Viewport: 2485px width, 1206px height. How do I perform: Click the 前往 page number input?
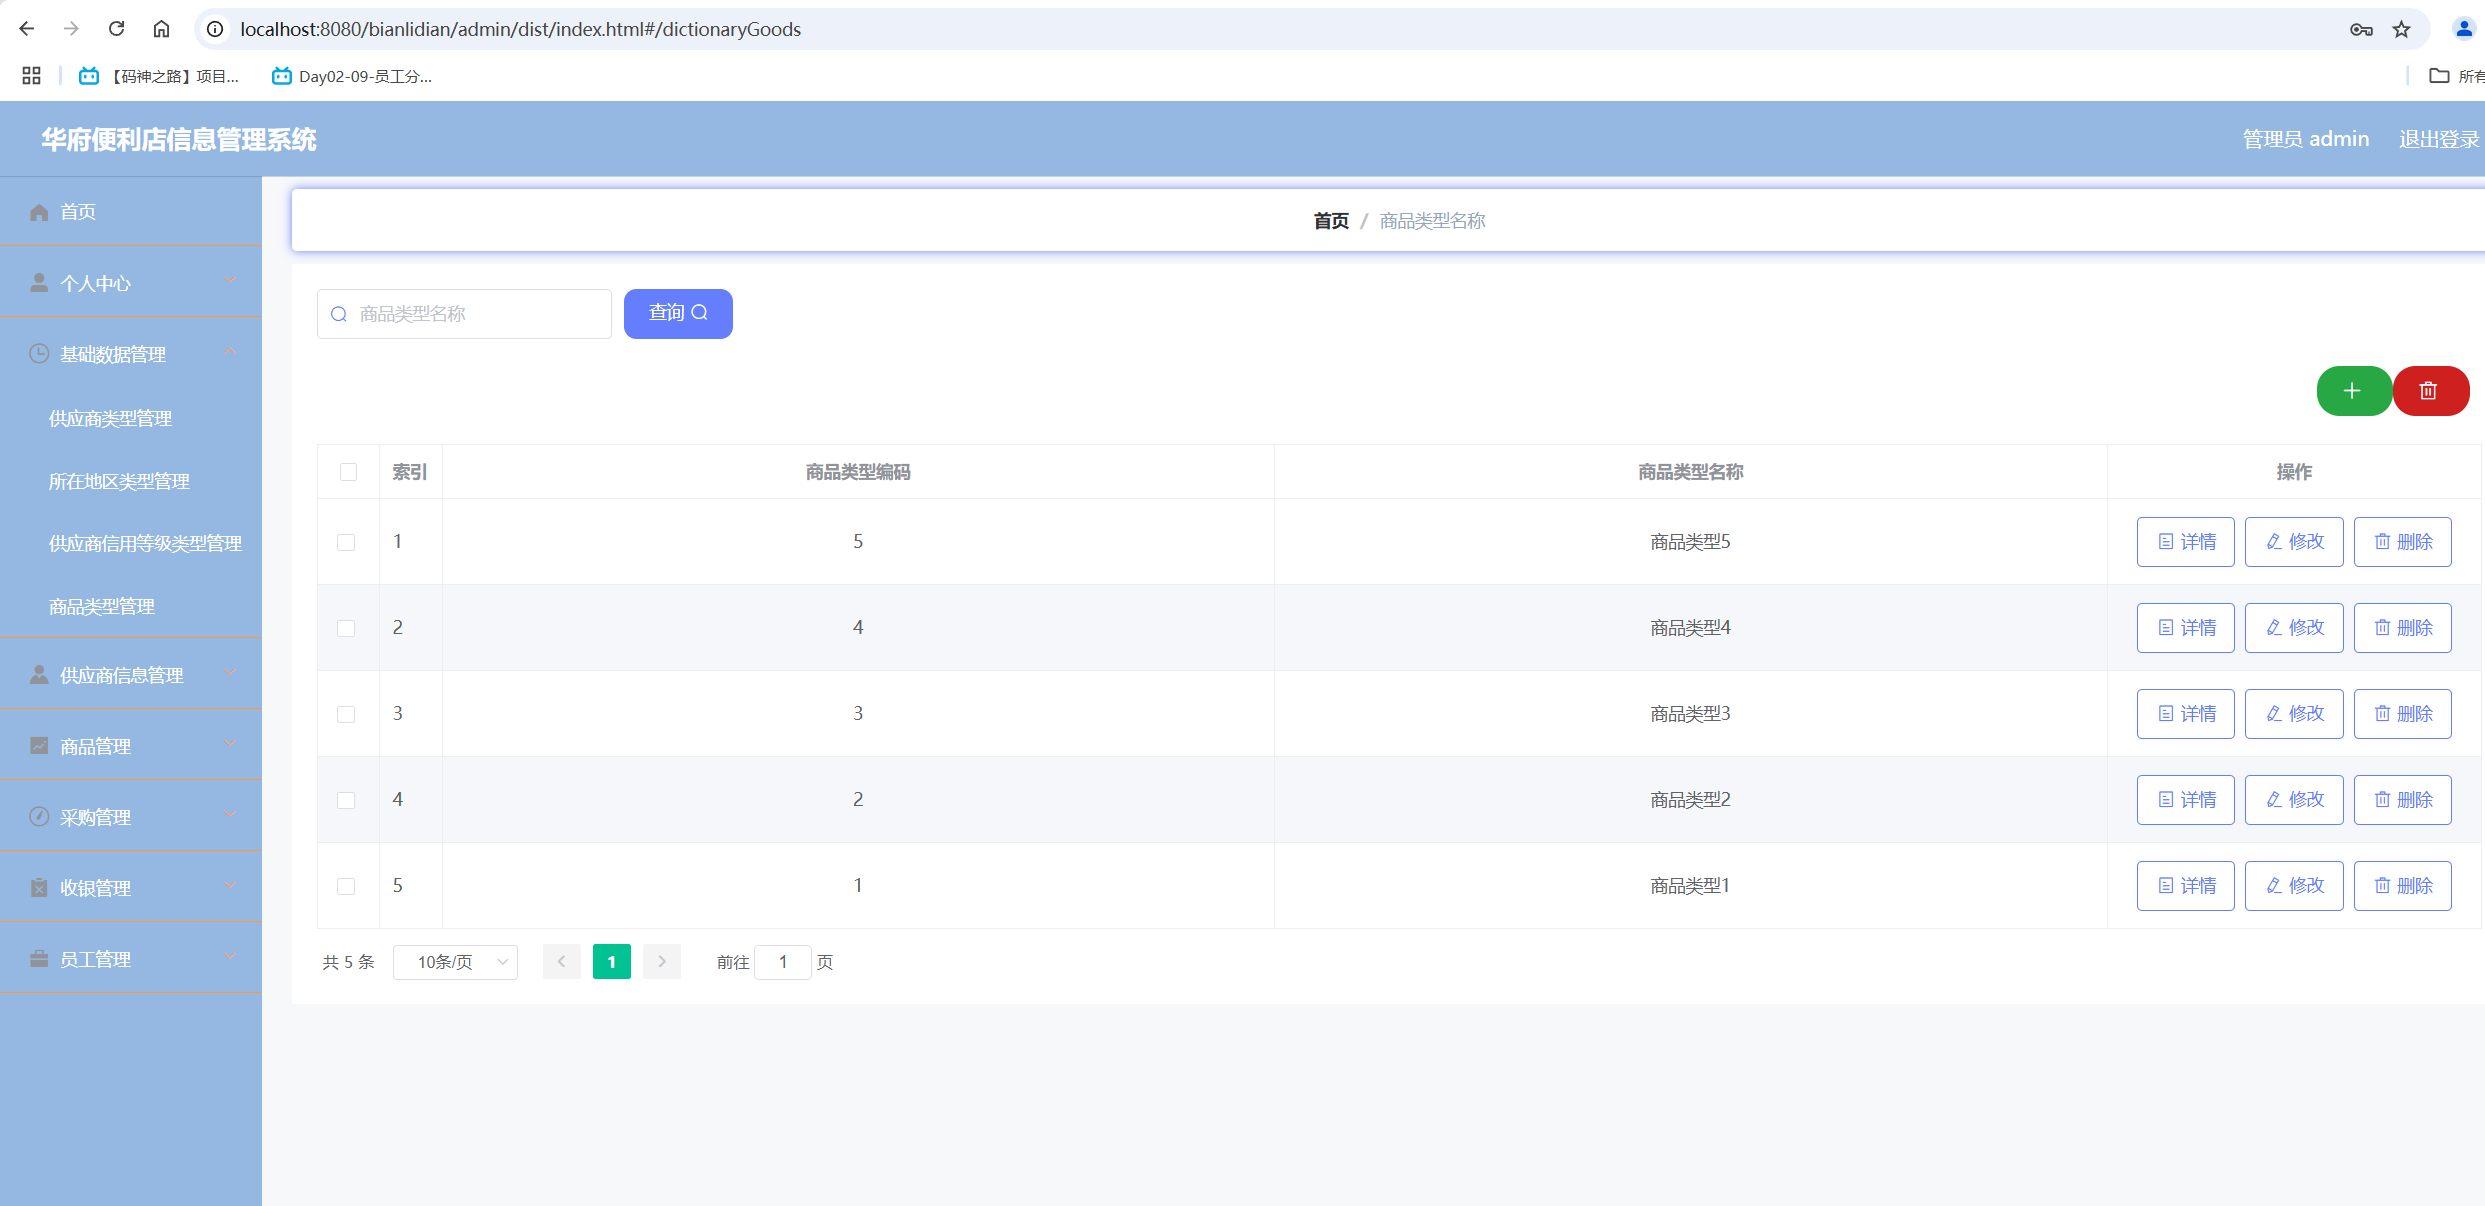(783, 962)
